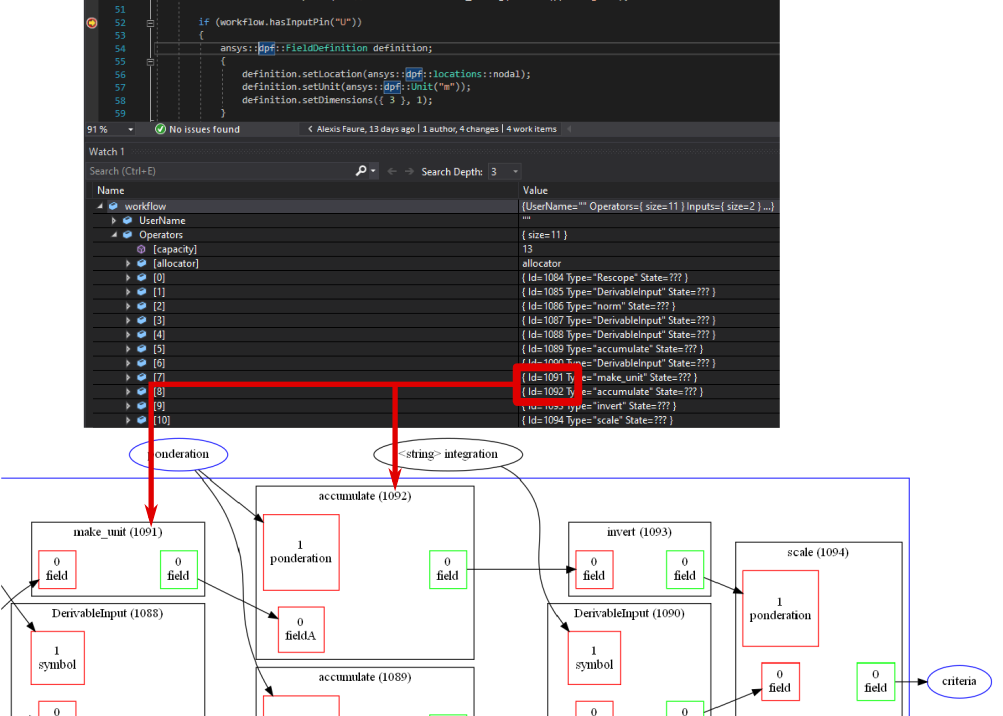Open the 91 % zoom dropdown
The height and width of the screenshot is (716, 1003).
click(x=130, y=129)
